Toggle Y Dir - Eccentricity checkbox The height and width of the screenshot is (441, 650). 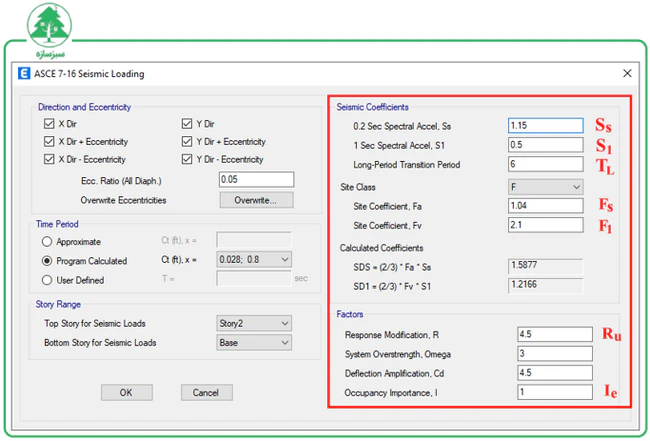(187, 159)
